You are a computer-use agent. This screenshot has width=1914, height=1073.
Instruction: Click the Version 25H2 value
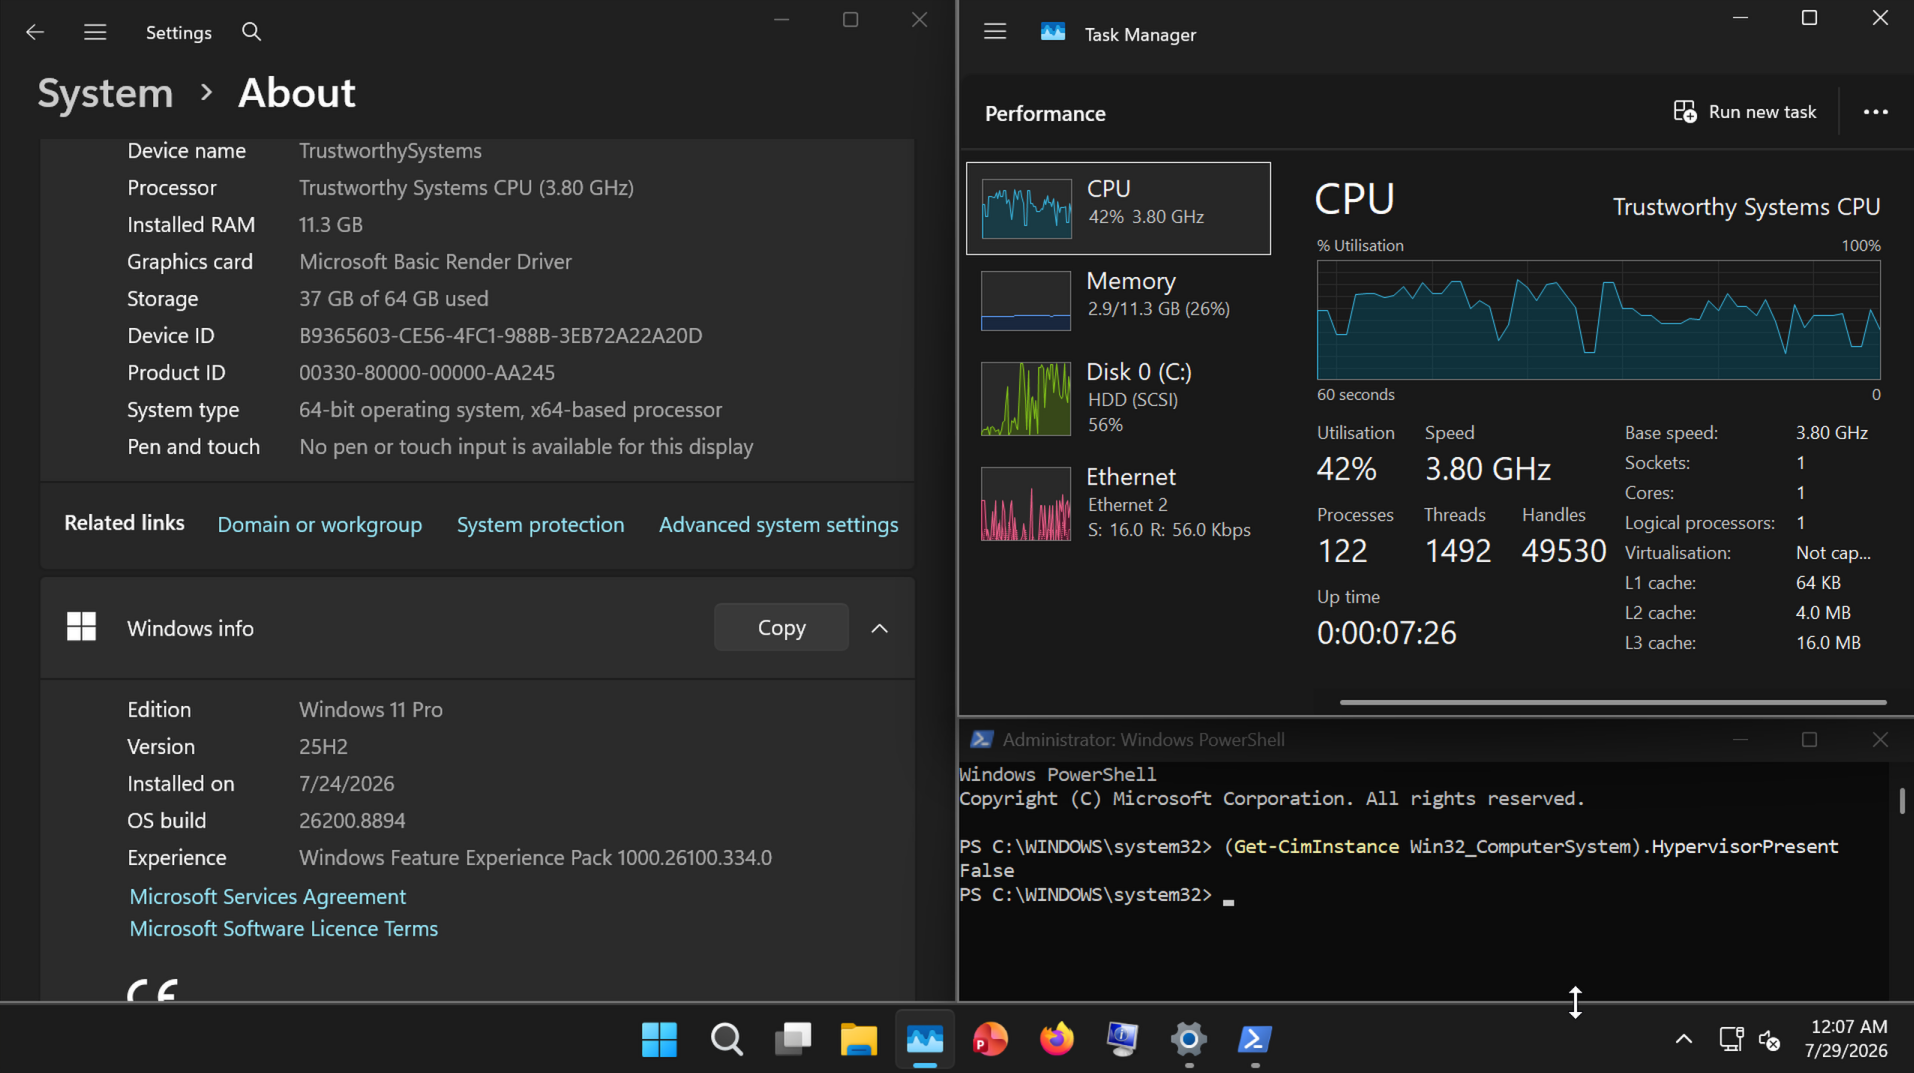tap(323, 747)
